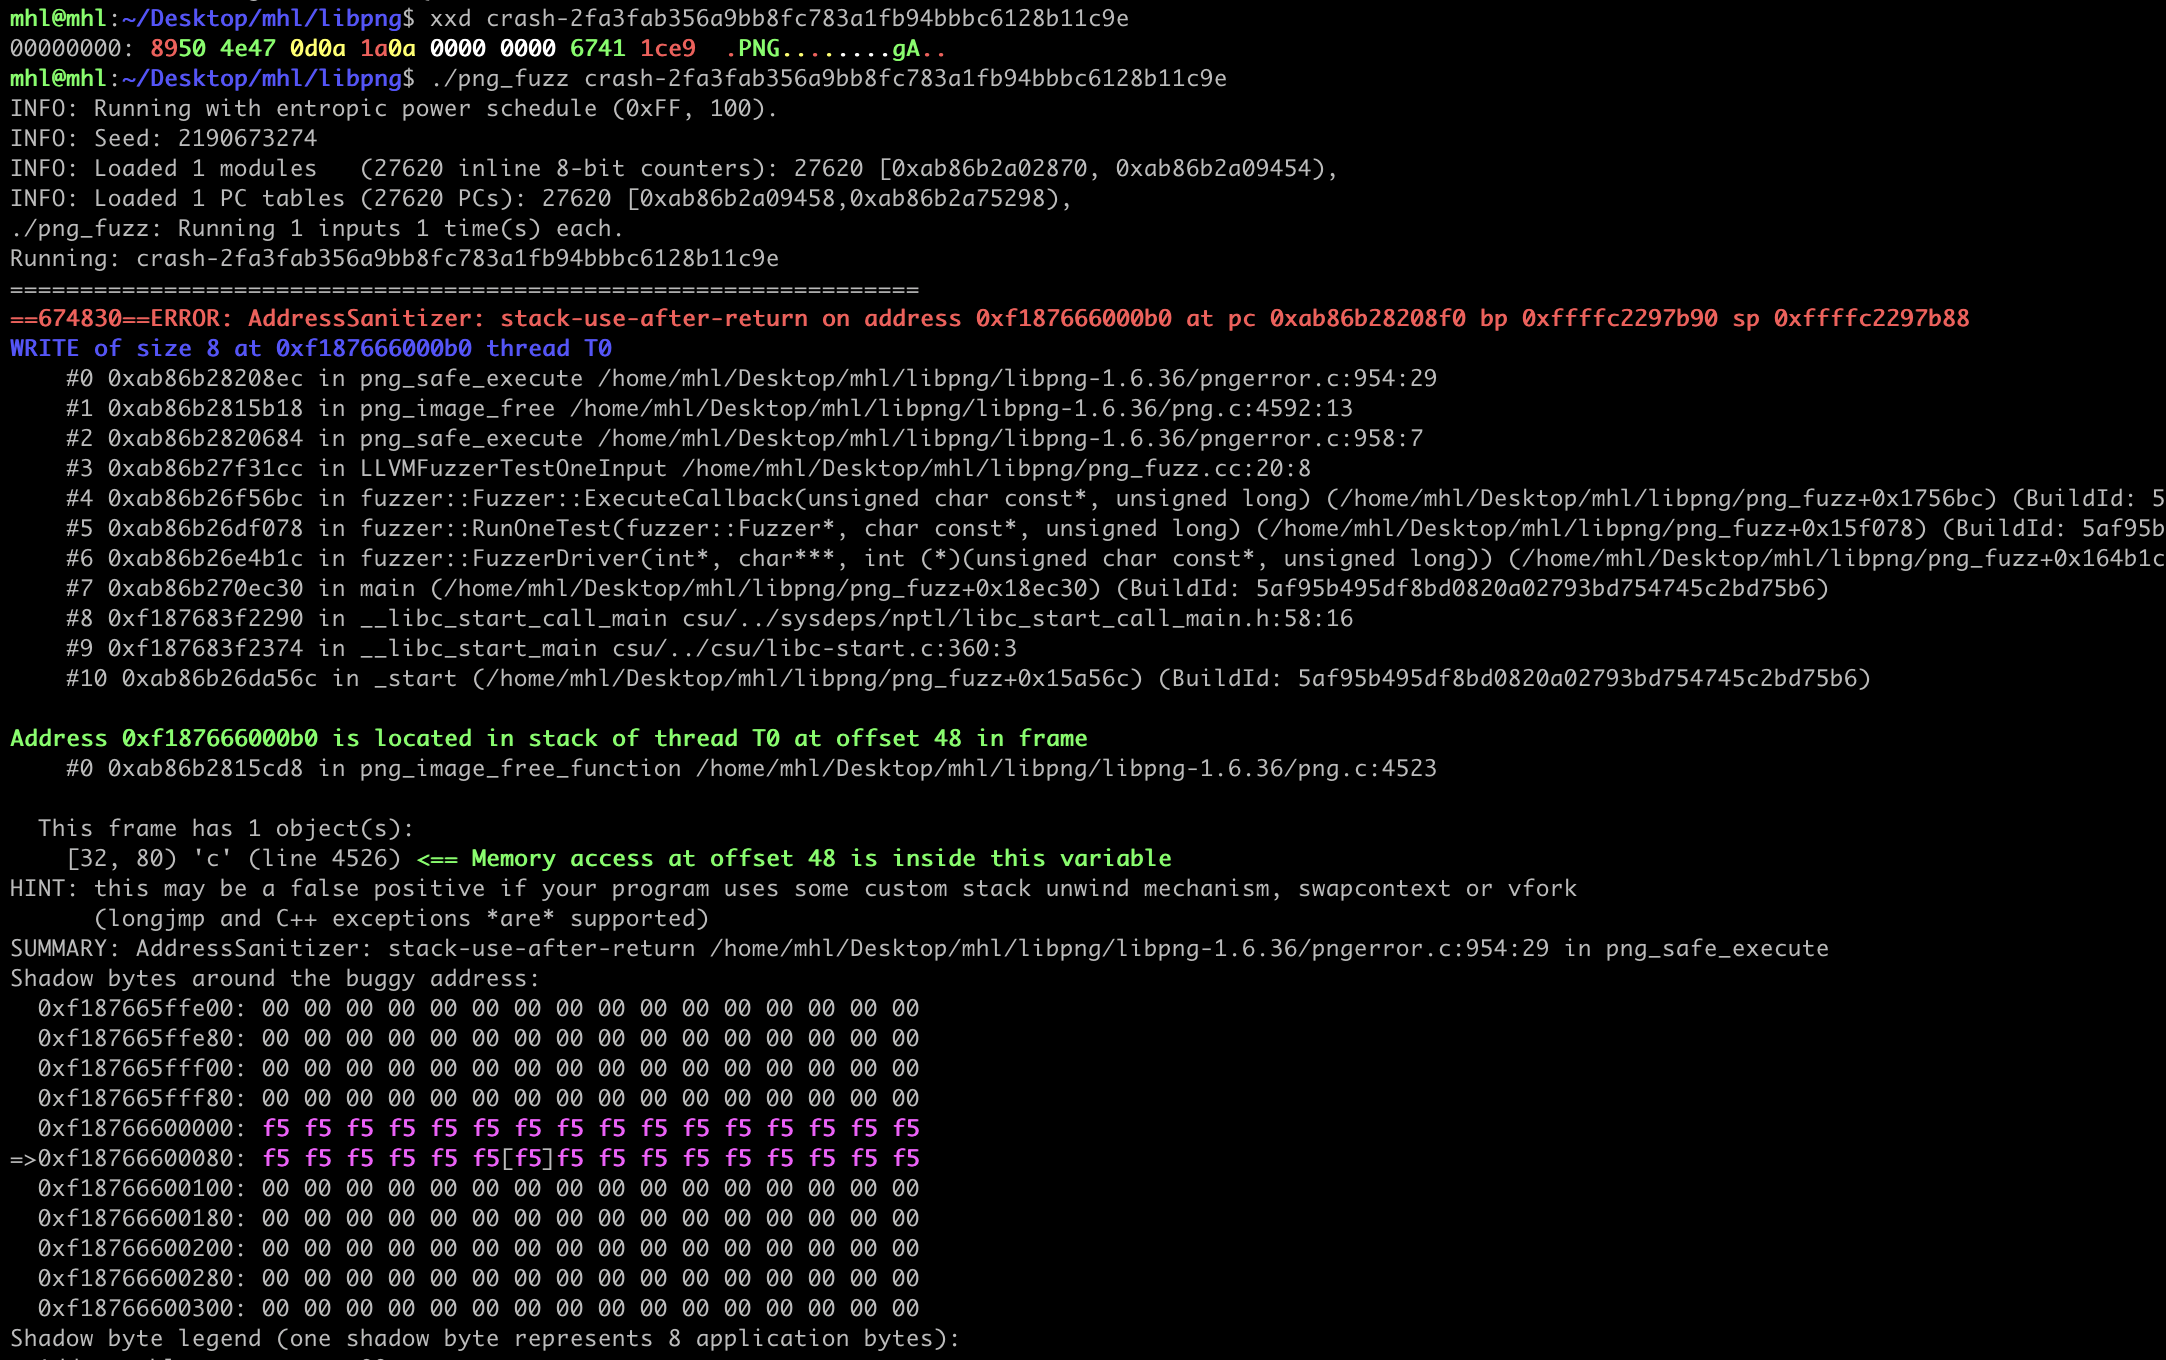The height and width of the screenshot is (1360, 2166).
Task: Click the 'This frame has 1 object(s)' line
Action: click(225, 828)
